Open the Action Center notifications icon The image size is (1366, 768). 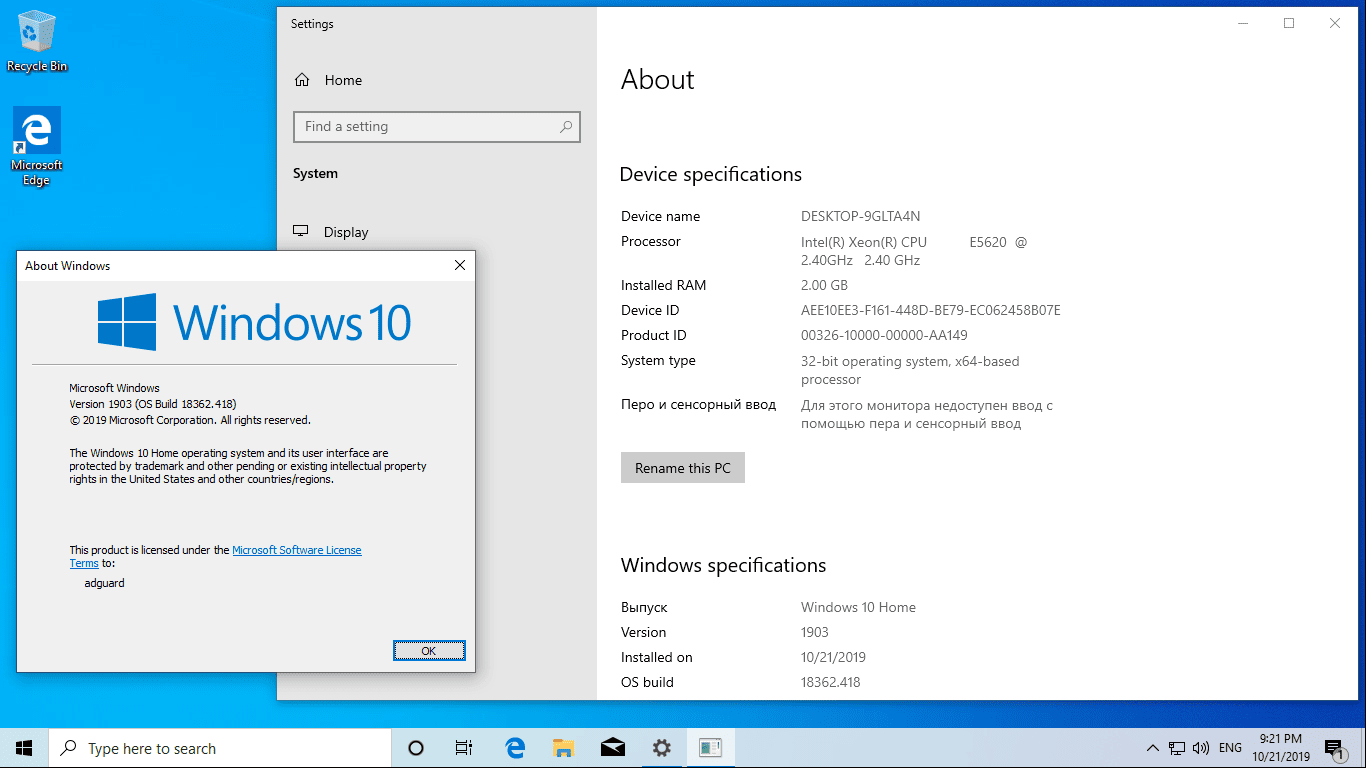[x=1333, y=748]
